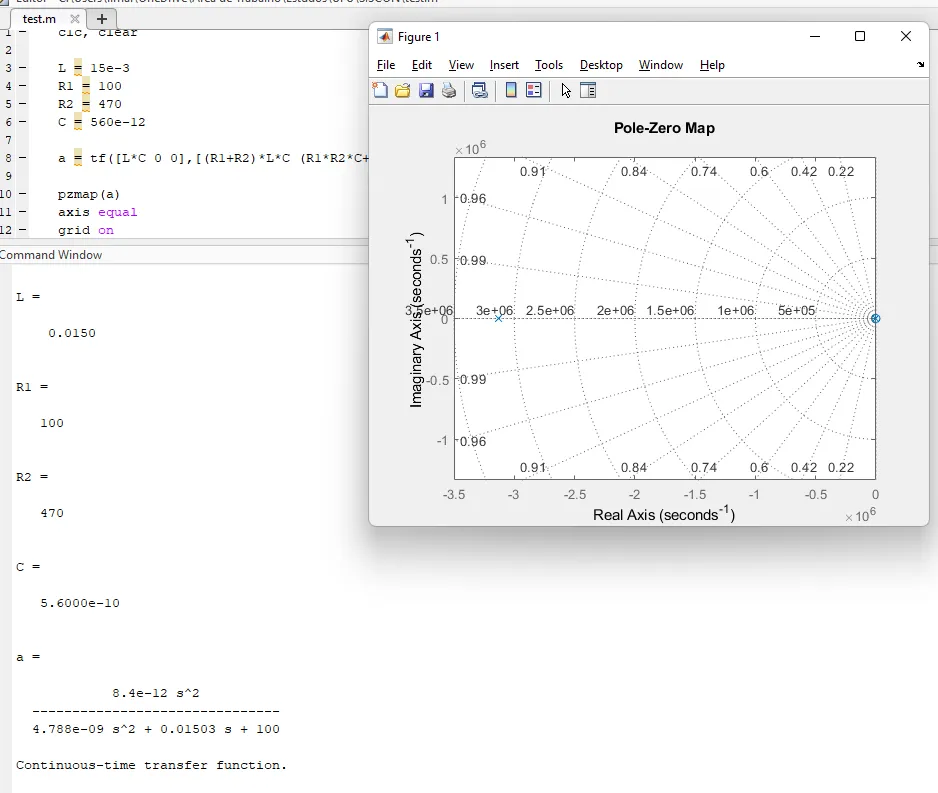
Task: Toggle the Edit Plot arrow tool
Action: (x=566, y=91)
